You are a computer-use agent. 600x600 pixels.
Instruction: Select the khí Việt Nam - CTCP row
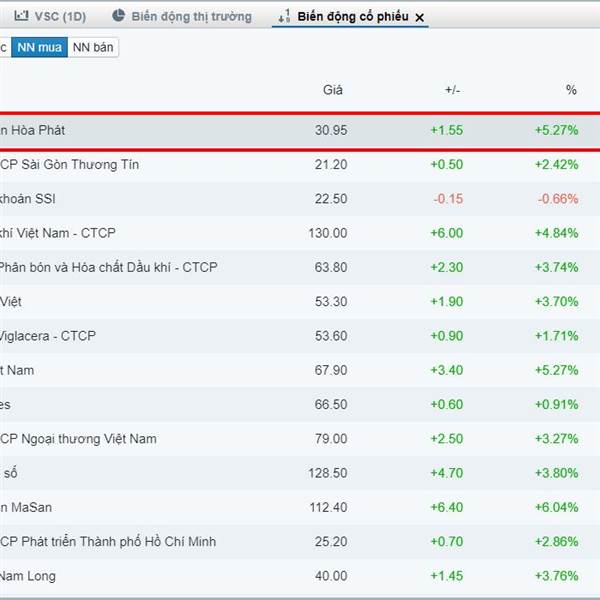(x=300, y=233)
